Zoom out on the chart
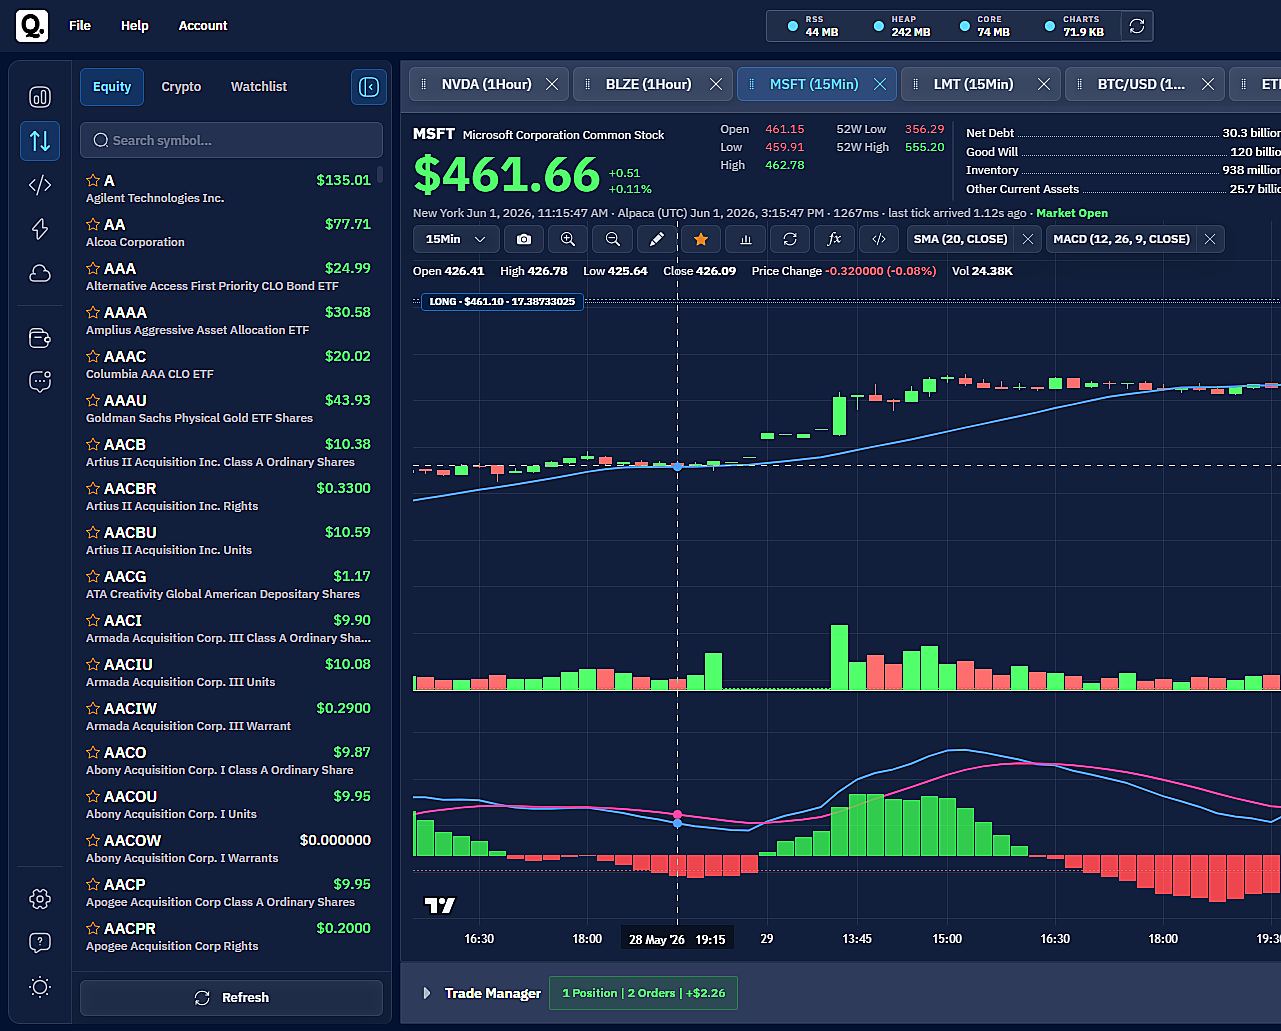This screenshot has height=1031, width=1281. 613,239
